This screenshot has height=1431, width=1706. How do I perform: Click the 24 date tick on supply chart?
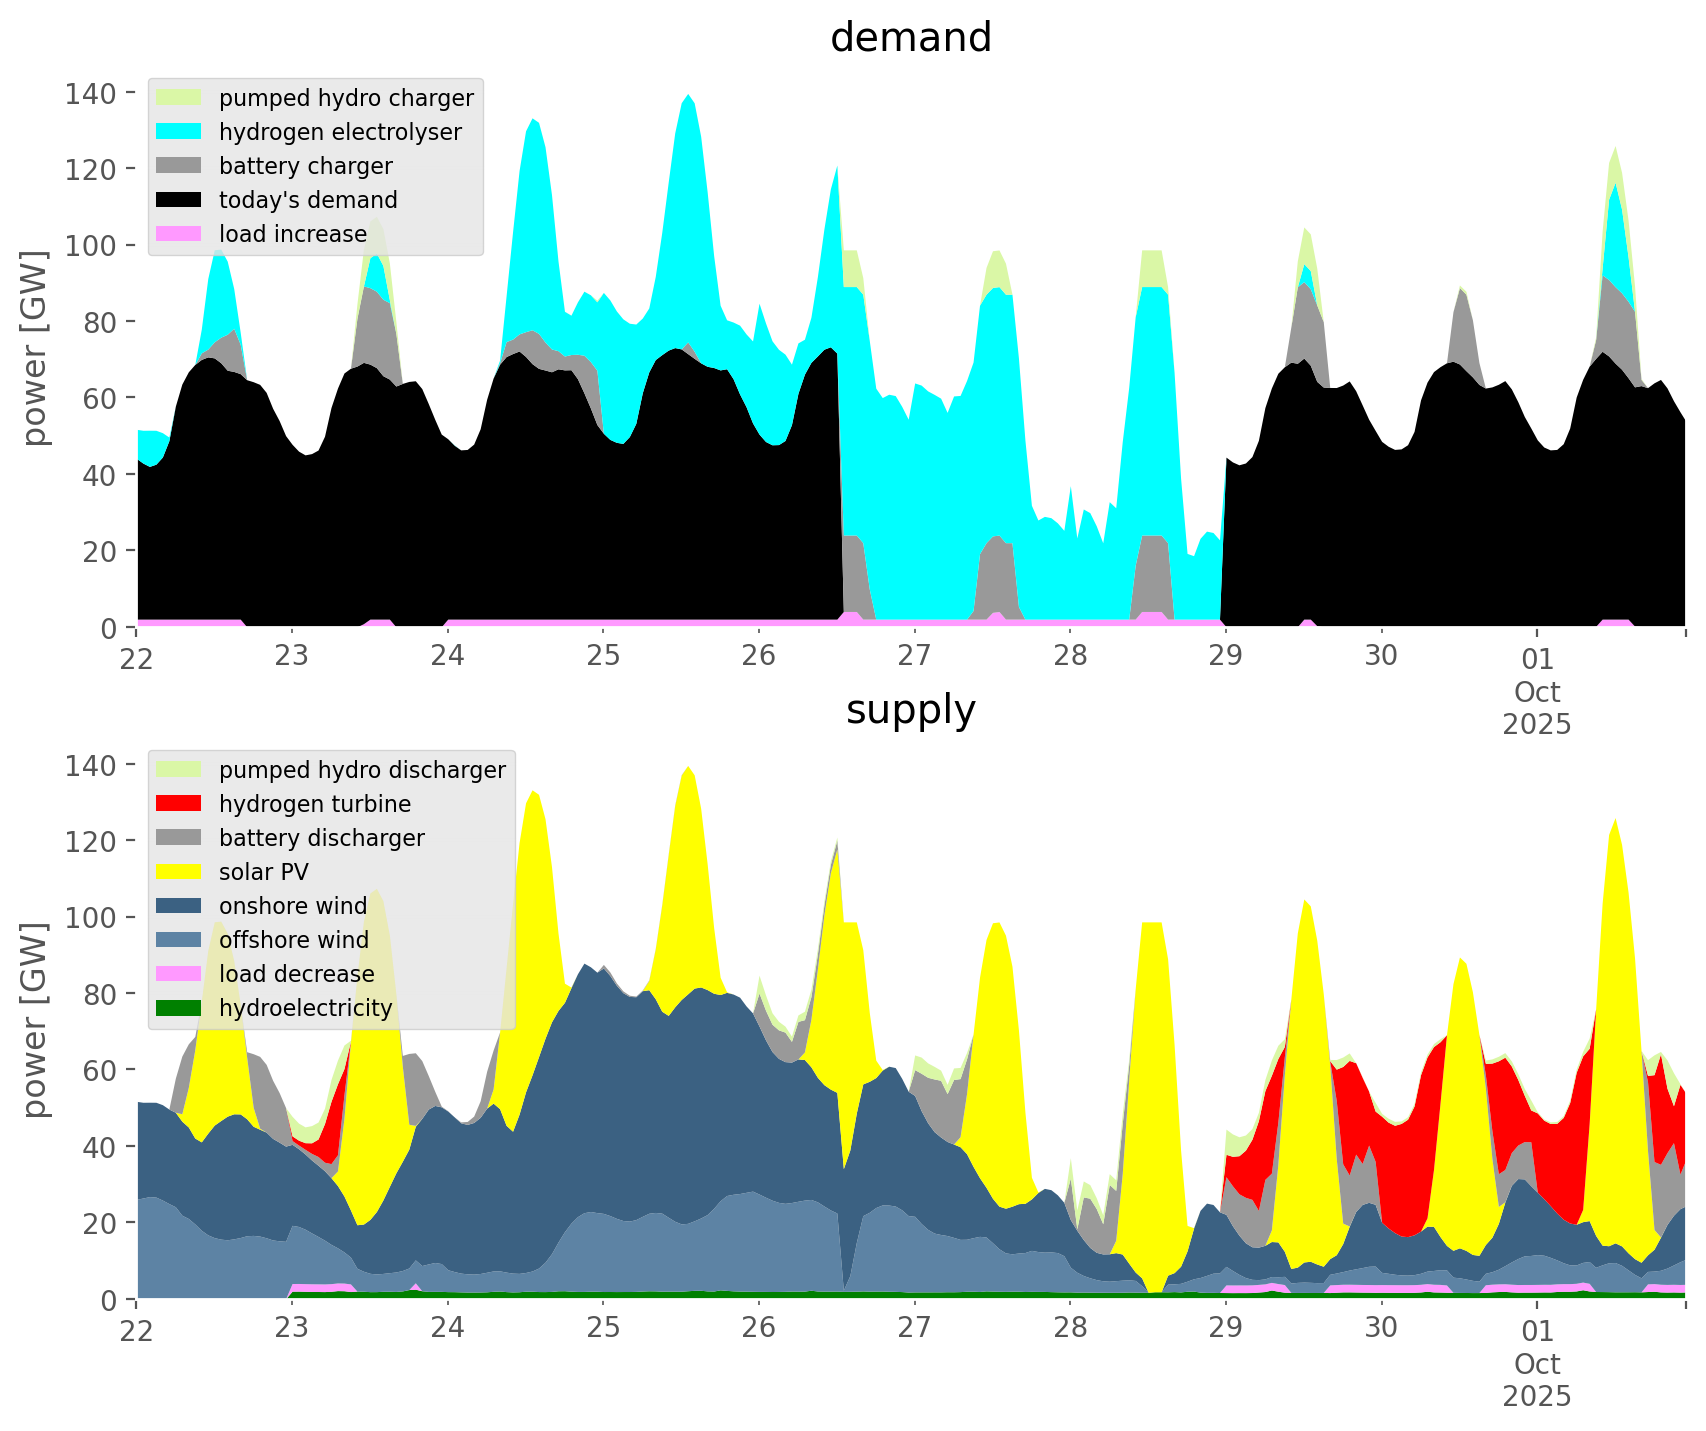[x=448, y=1329]
